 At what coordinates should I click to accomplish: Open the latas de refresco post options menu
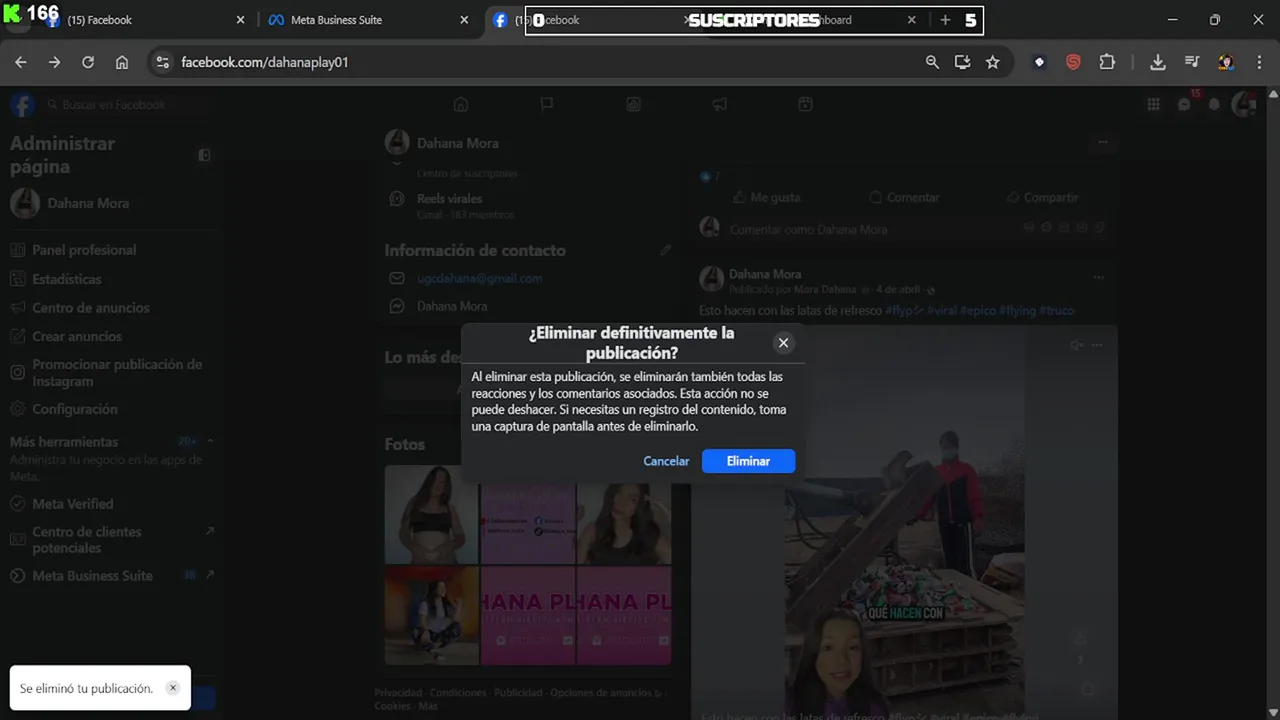(1098, 277)
